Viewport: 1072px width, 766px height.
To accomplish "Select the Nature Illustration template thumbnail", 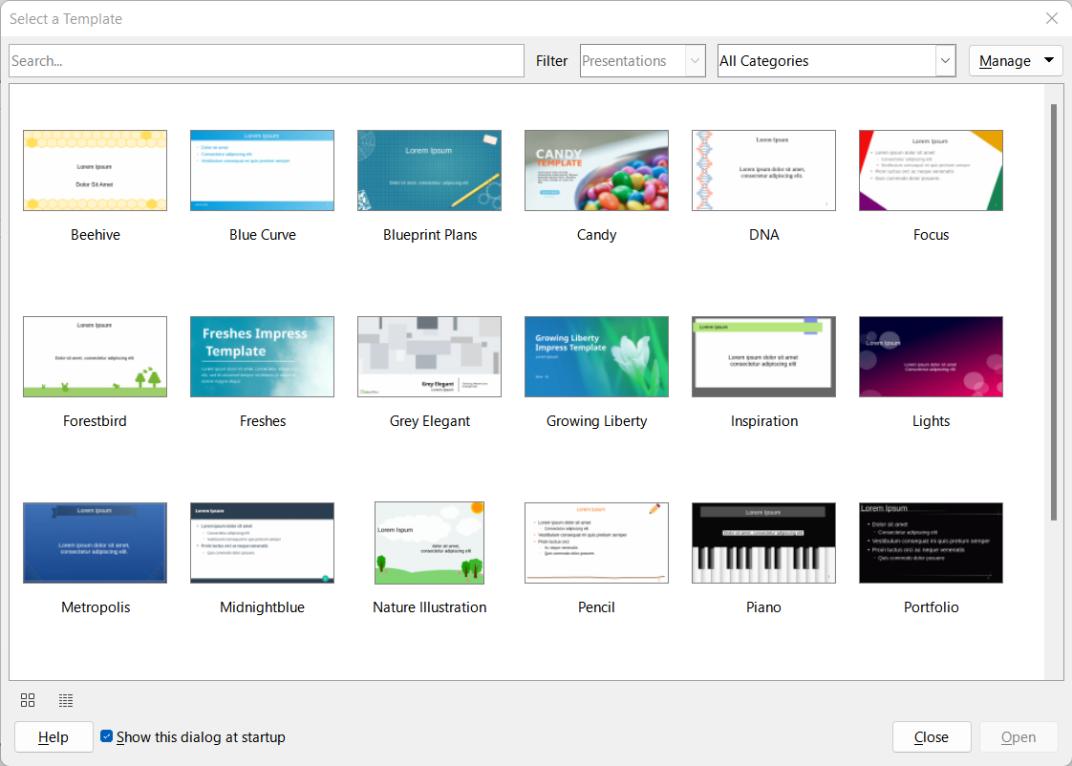I will pyautogui.click(x=429, y=543).
